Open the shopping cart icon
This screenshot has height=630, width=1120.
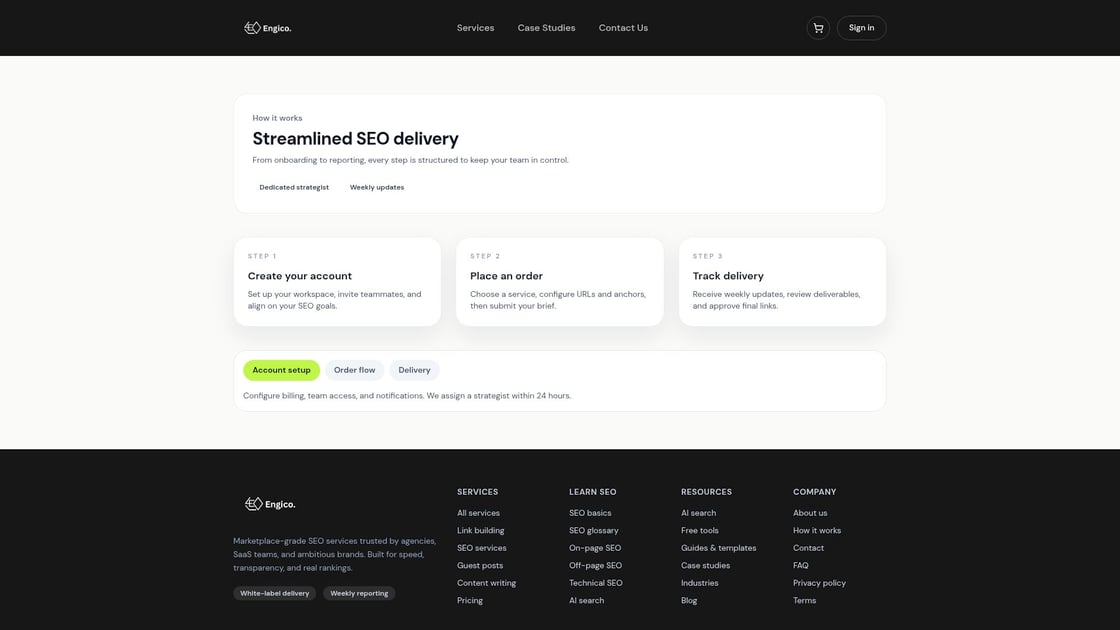(817, 26)
